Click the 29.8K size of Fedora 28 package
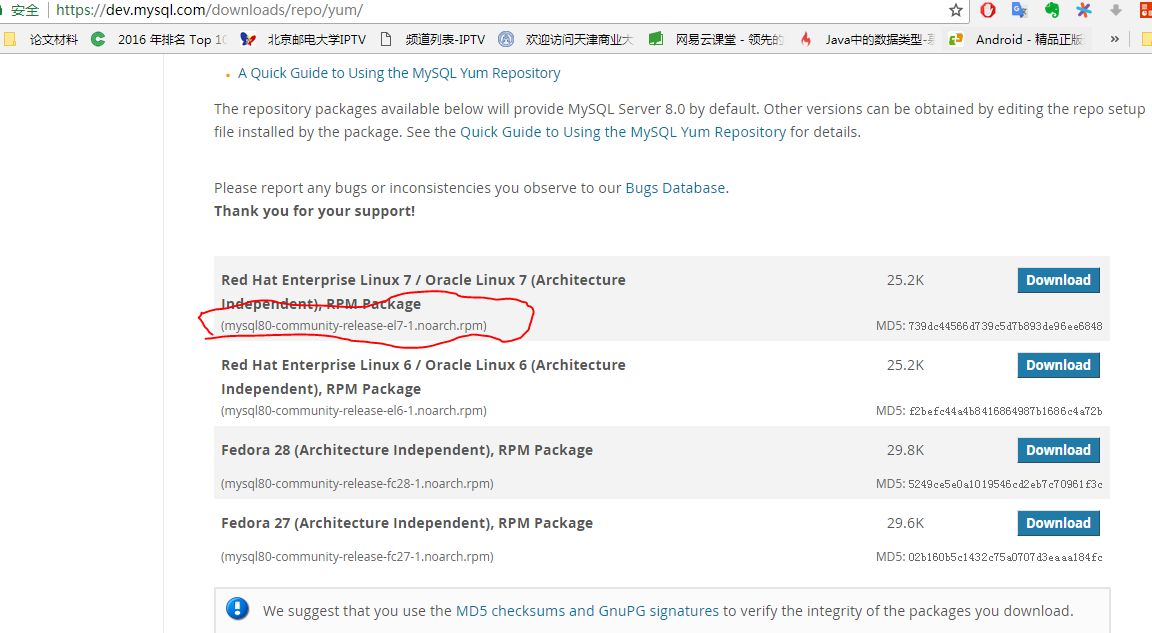 point(905,450)
